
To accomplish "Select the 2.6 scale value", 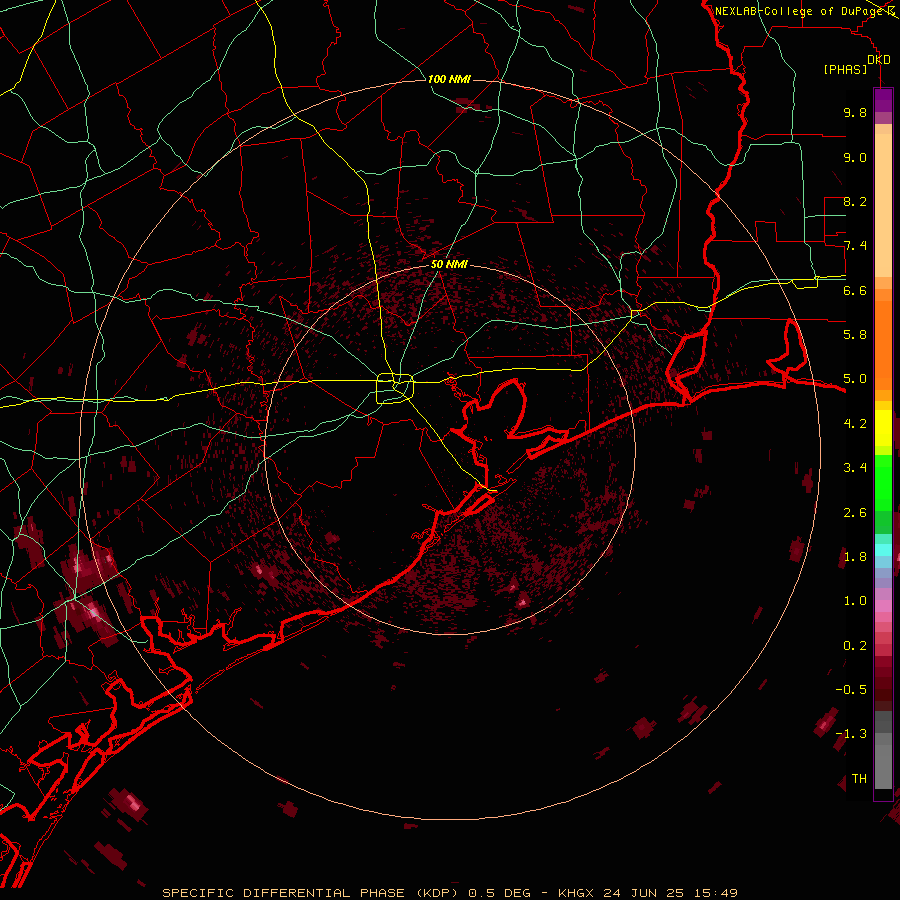I will [855, 513].
